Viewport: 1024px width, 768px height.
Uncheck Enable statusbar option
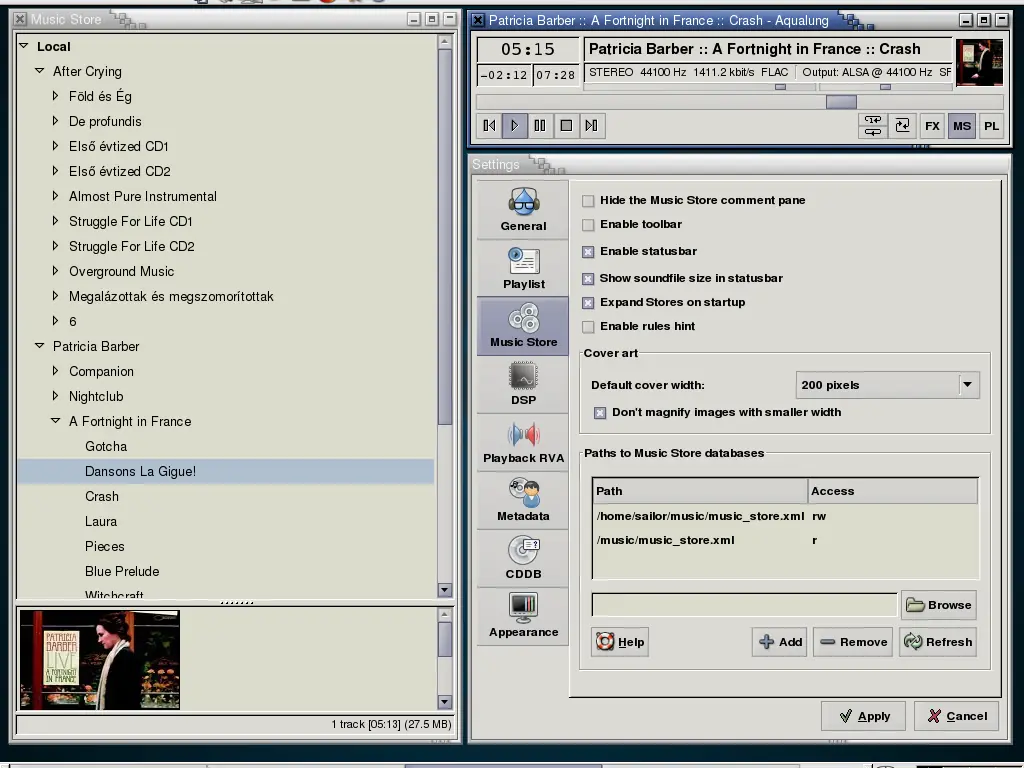click(x=588, y=251)
